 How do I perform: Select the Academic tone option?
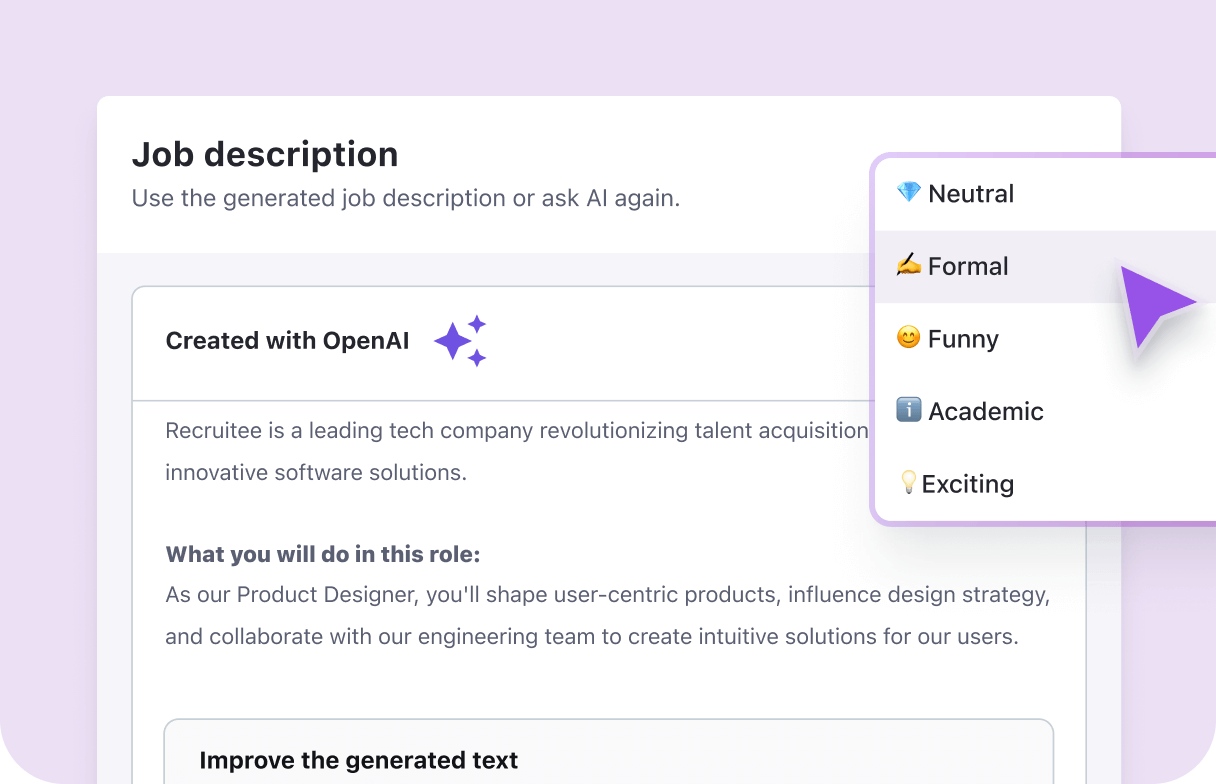click(x=985, y=410)
